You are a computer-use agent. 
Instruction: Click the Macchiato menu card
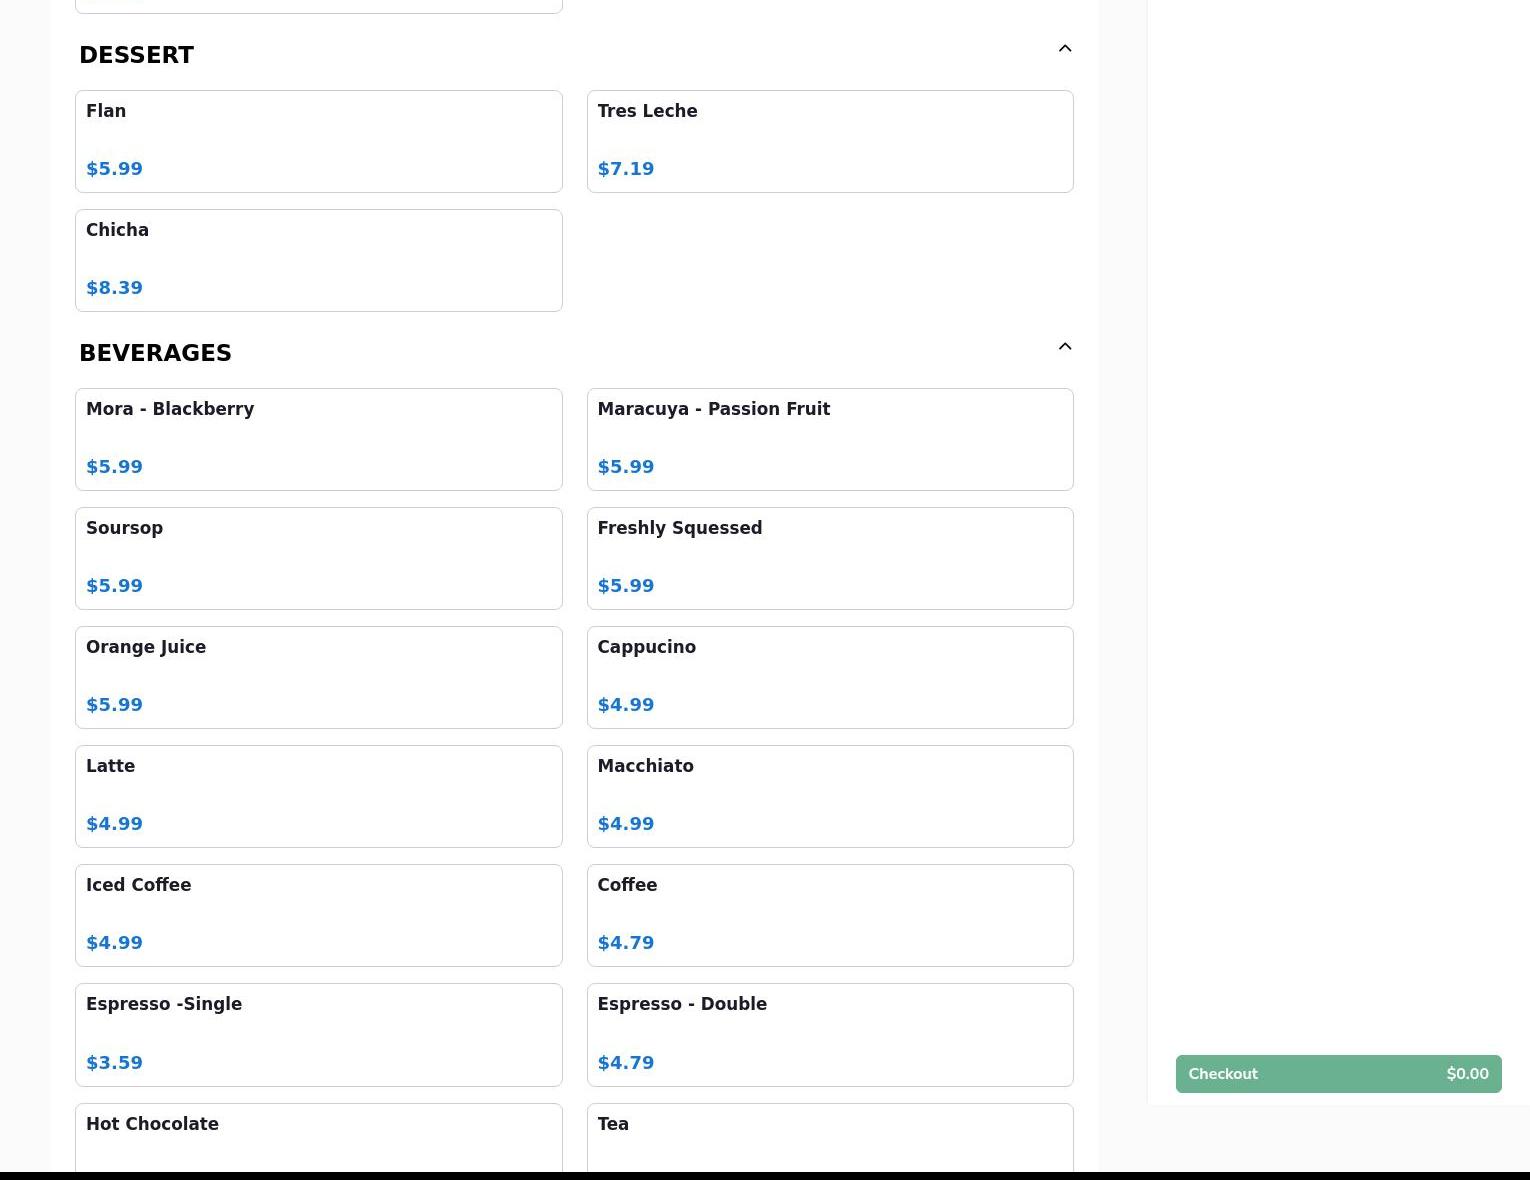click(x=829, y=796)
